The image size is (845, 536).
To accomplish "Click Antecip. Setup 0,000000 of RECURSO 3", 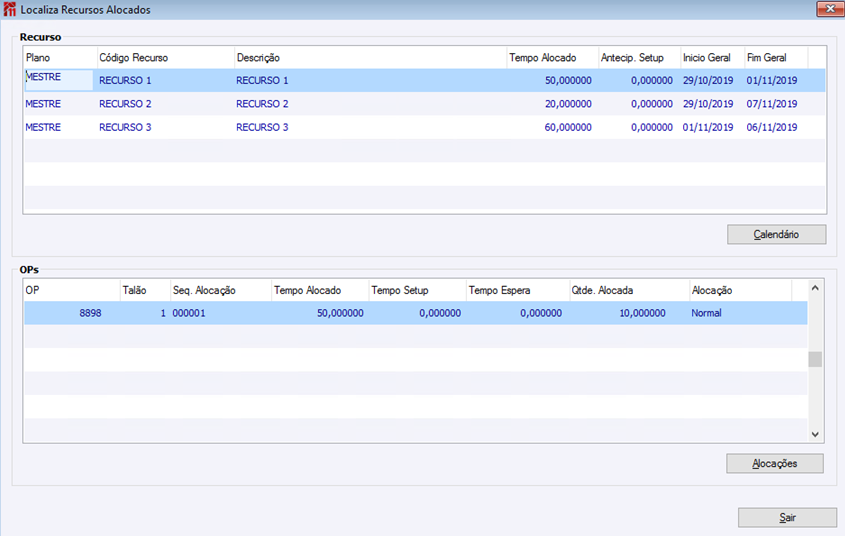I will click(x=652, y=127).
